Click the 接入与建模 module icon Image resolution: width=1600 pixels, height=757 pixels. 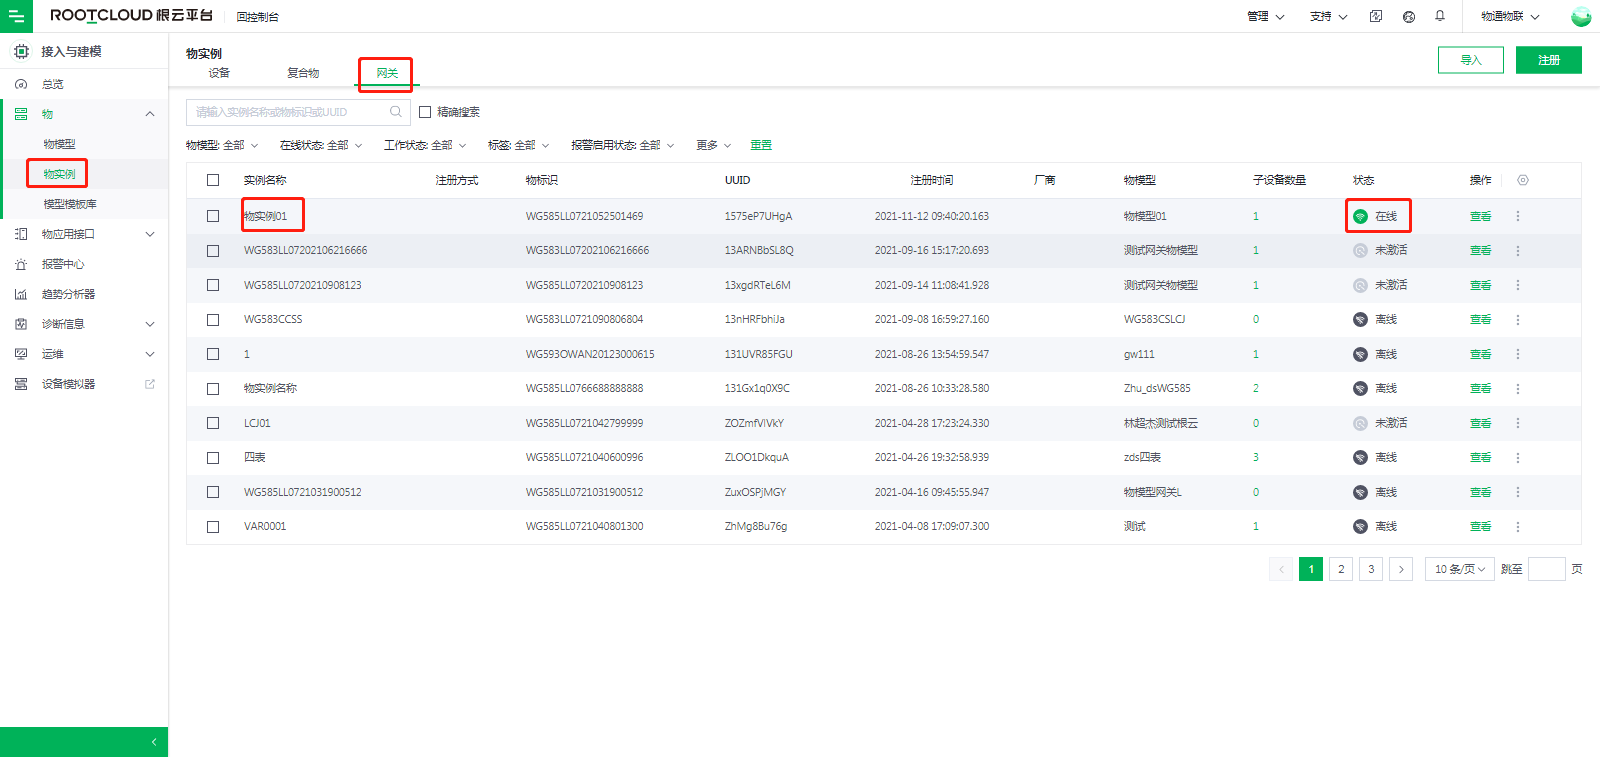pos(21,51)
